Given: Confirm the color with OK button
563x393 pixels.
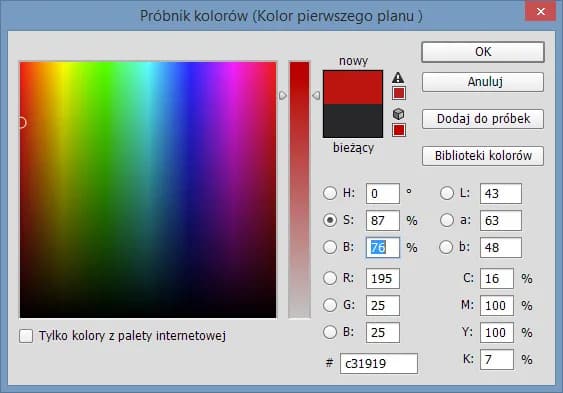Looking at the screenshot, I should [483, 52].
